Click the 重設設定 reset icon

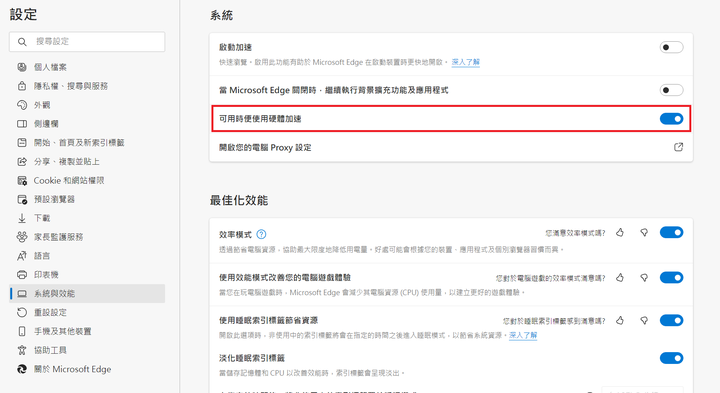point(22,312)
